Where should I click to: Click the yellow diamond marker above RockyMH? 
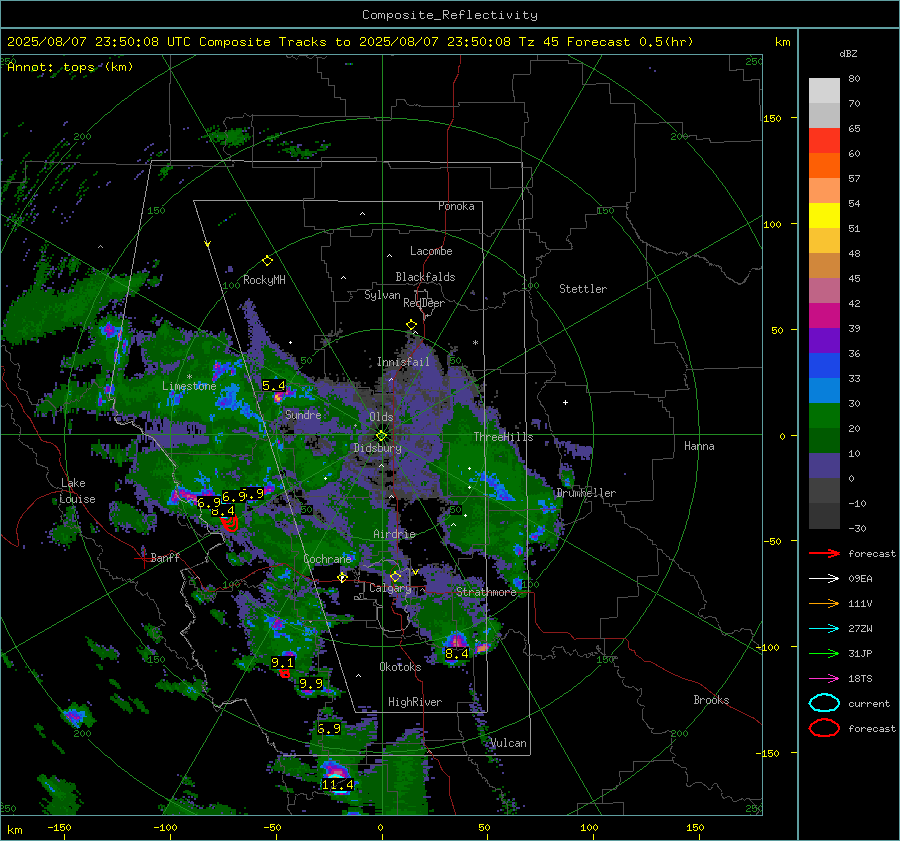[267, 261]
